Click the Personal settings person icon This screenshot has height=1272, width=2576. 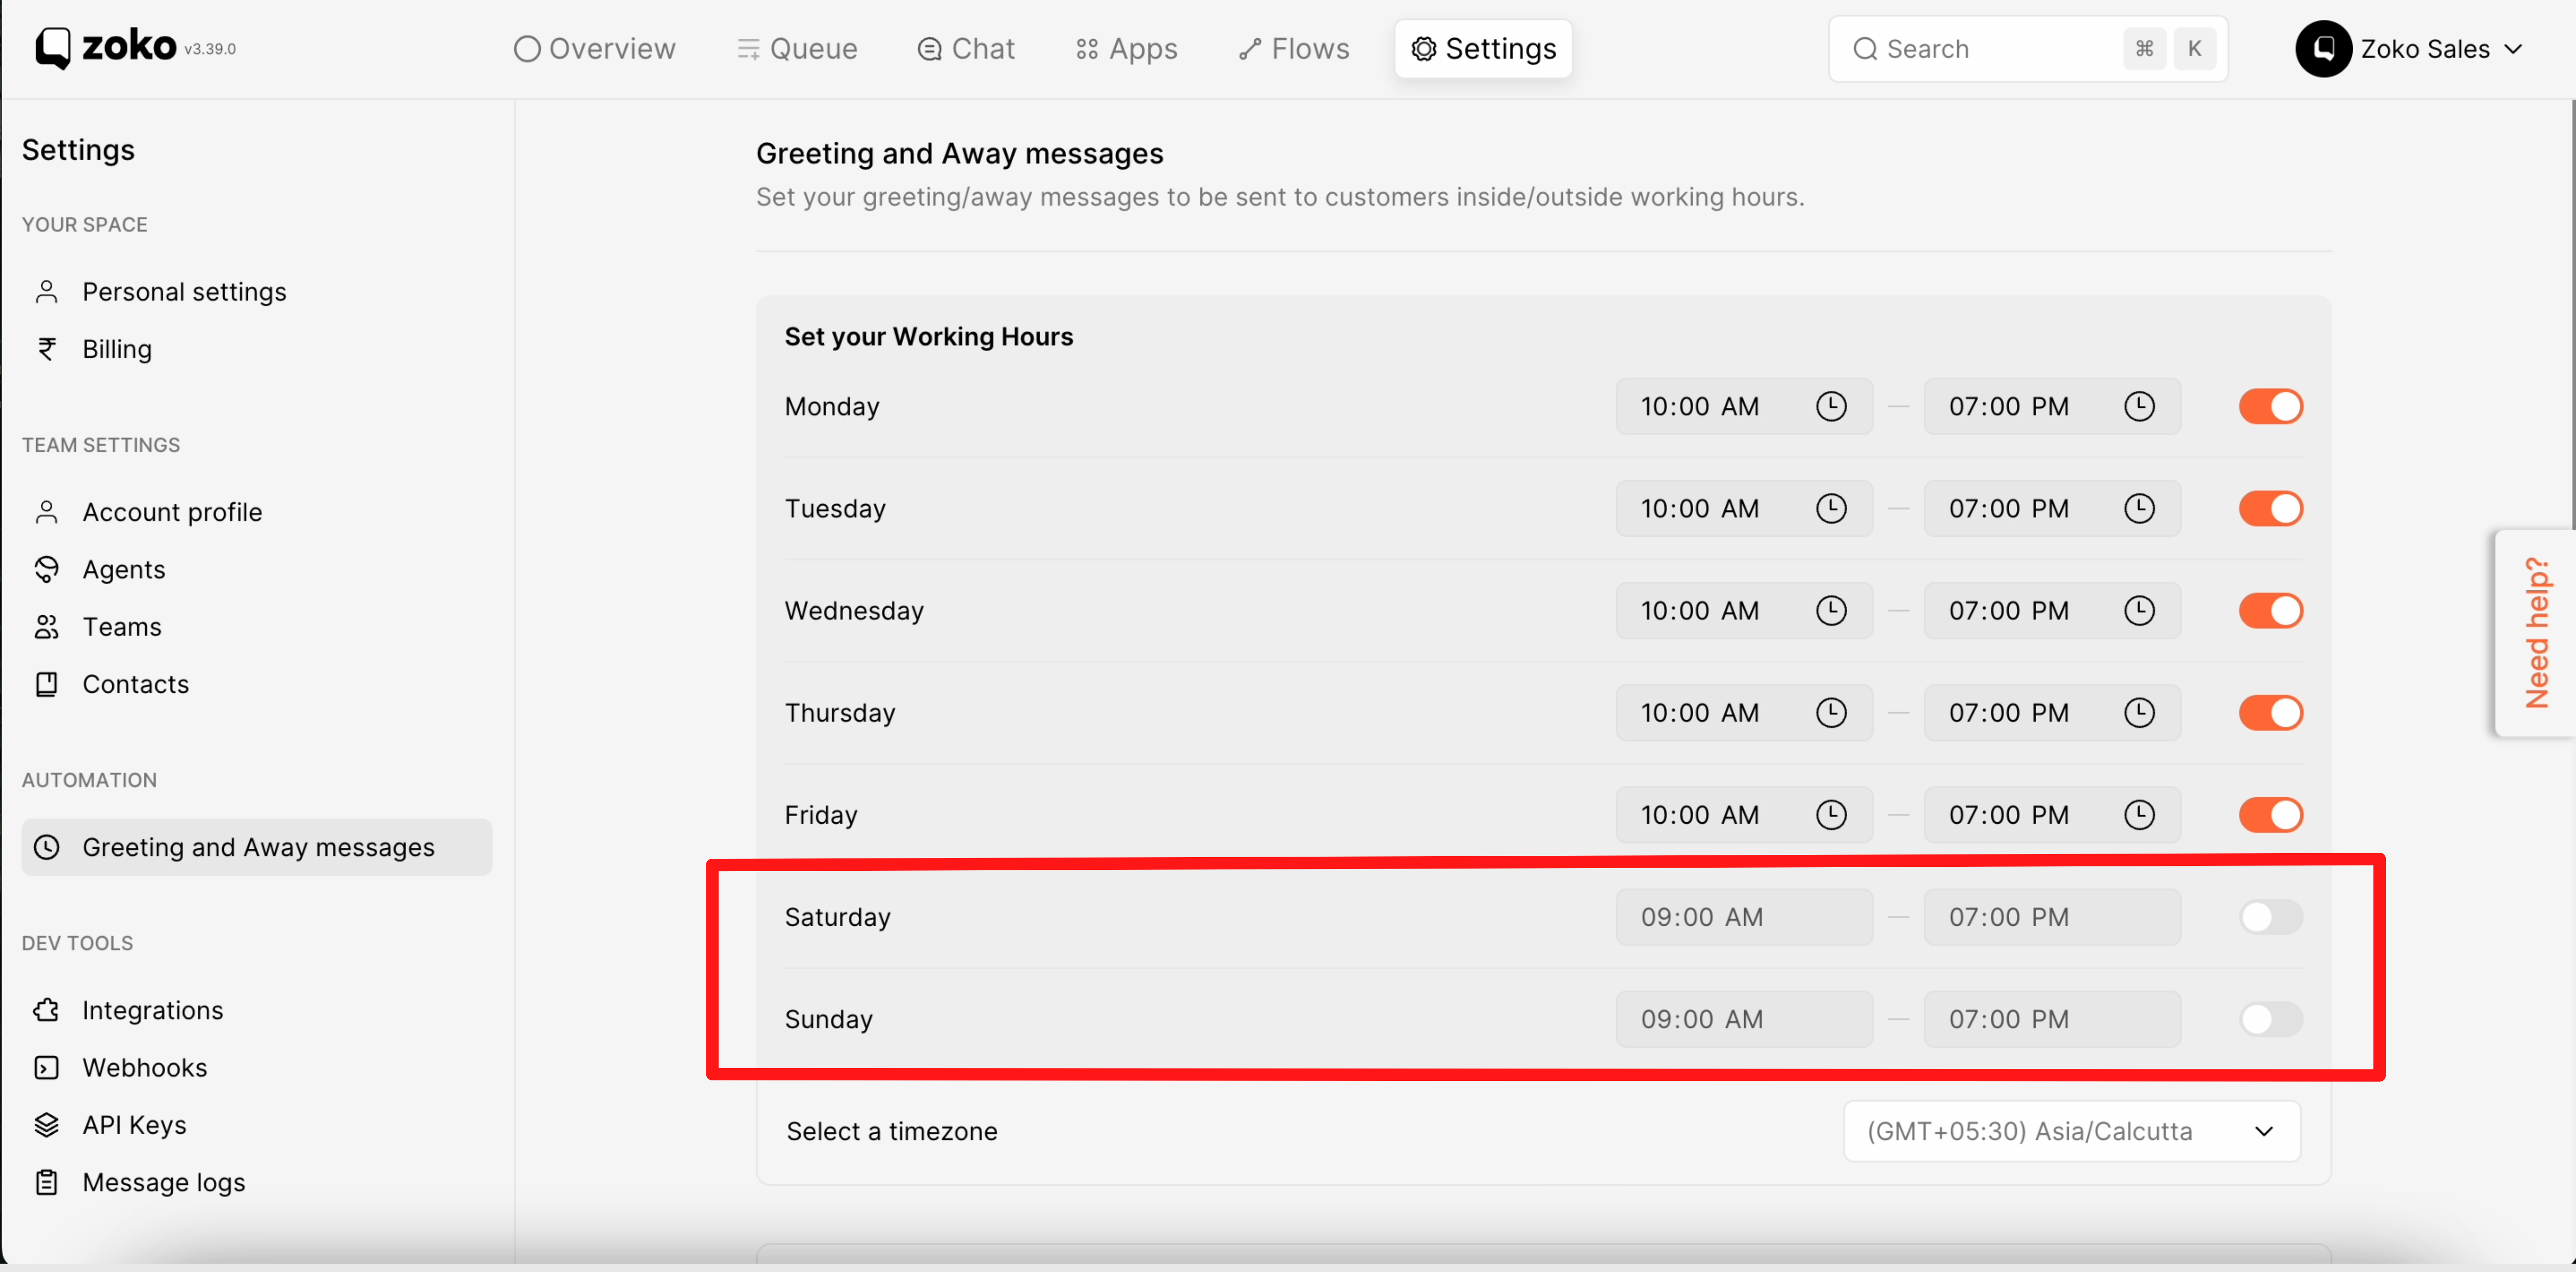(46, 292)
